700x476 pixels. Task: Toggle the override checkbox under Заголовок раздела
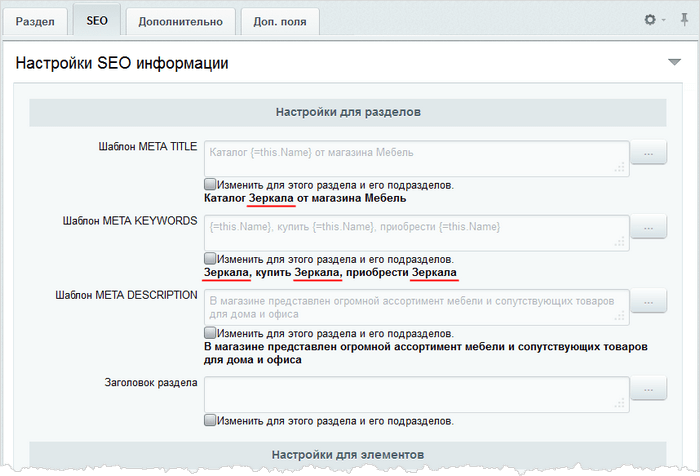(210, 421)
